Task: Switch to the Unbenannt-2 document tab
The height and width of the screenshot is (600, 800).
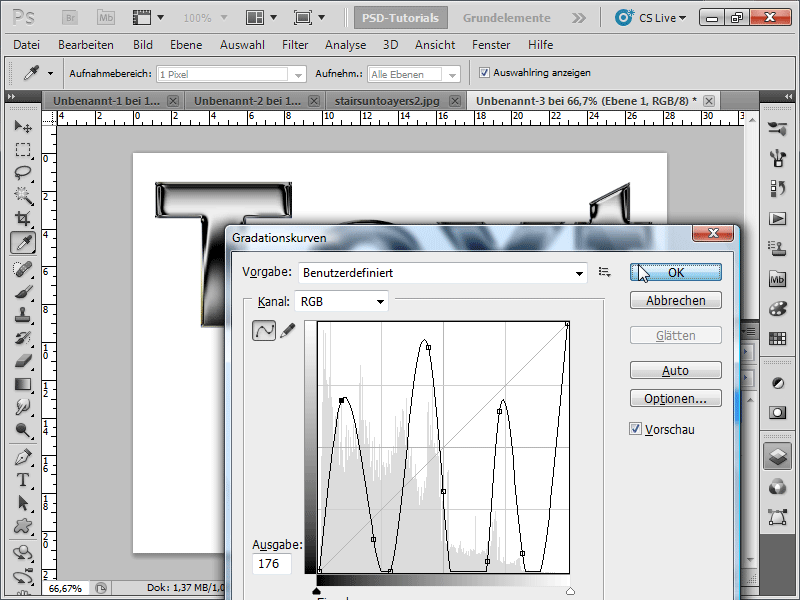Action: click(x=247, y=101)
